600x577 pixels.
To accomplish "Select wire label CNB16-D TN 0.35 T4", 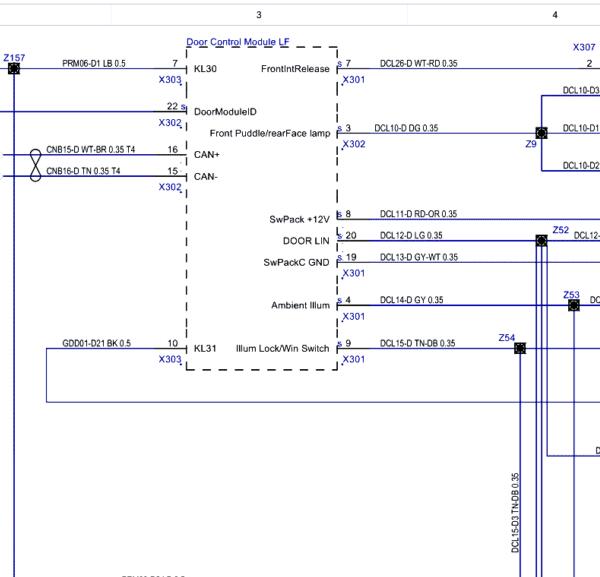I will click(83, 171).
